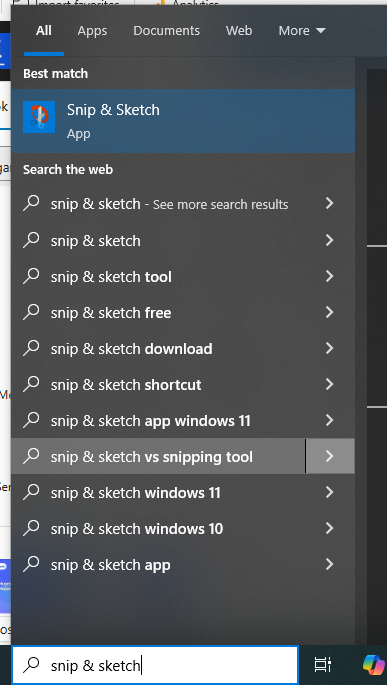Viewport: 387px width, 693px height.
Task: Click search icon beside 'snip & sketch download'
Action: tap(31, 348)
